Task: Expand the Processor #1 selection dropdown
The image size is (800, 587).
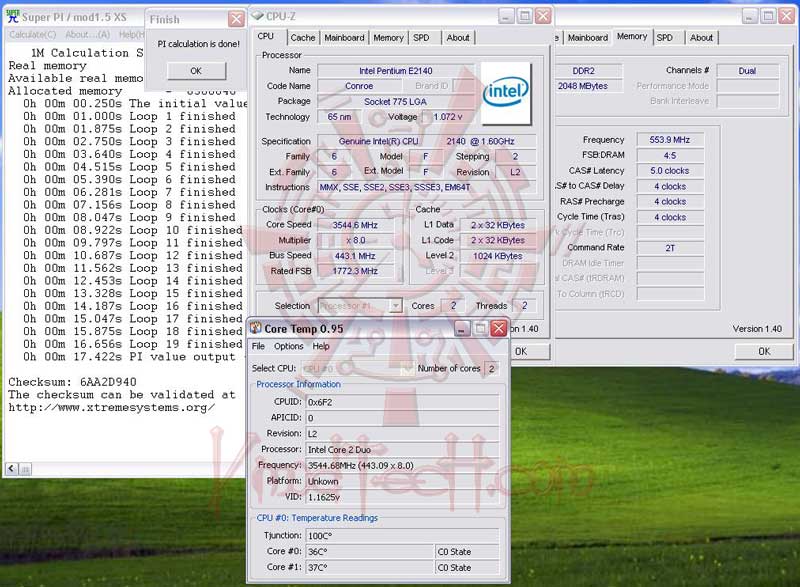Action: (x=395, y=305)
